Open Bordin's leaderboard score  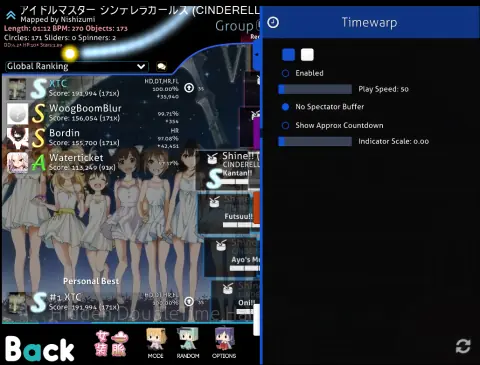[x=93, y=138]
